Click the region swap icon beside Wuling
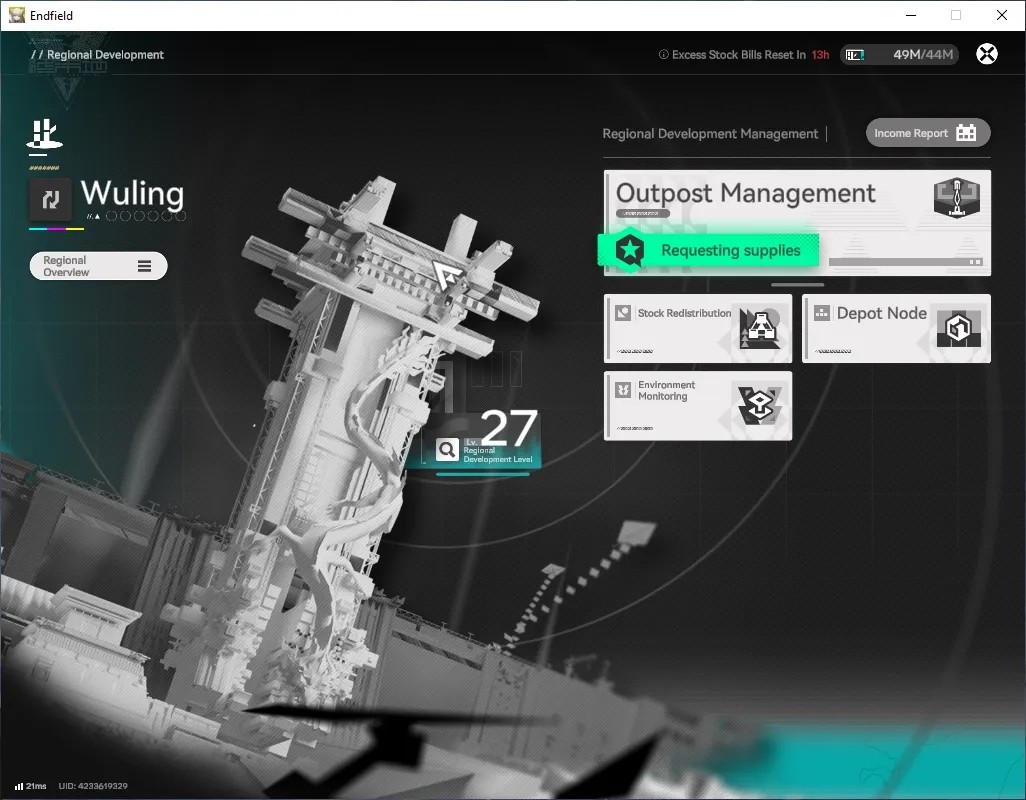The image size is (1026, 800). tap(50, 200)
